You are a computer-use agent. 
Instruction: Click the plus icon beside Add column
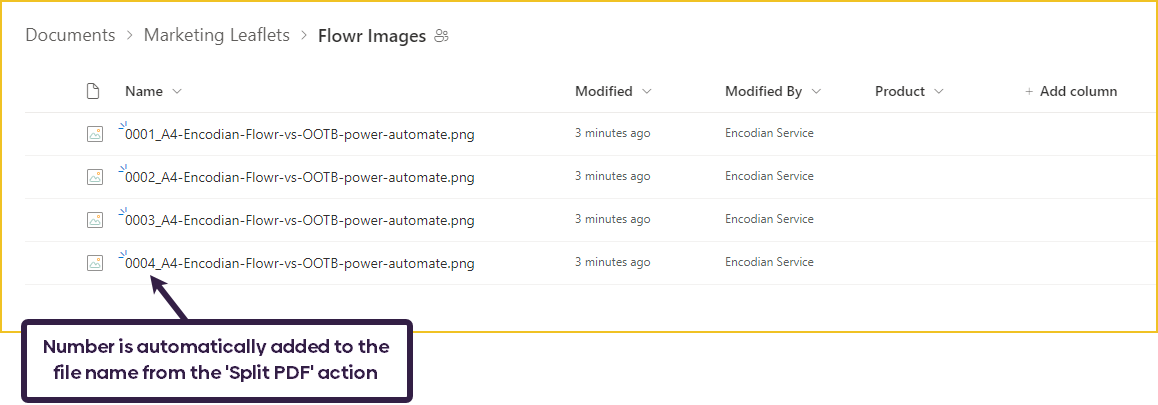click(1029, 92)
